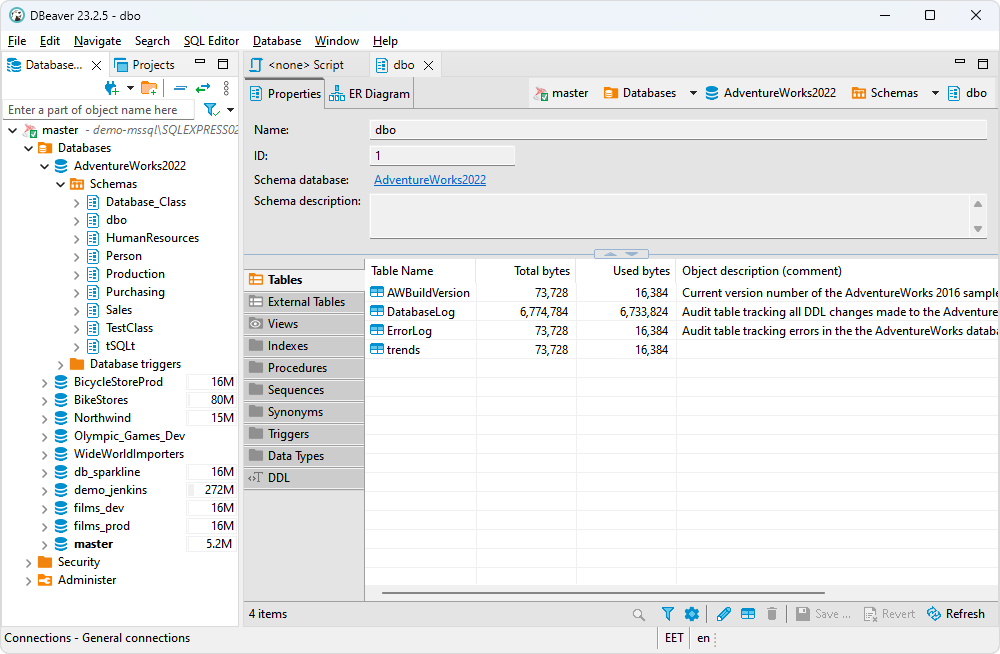Maximize the Database Navigator panel
The image size is (1000, 654).
point(223,64)
